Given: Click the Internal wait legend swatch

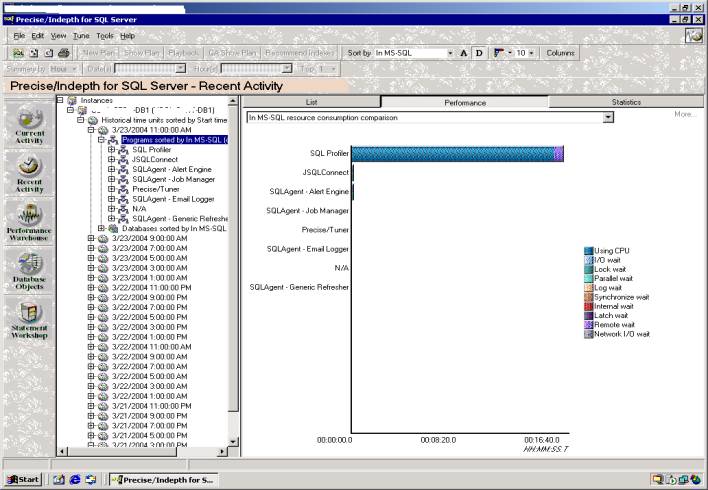Looking at the screenshot, I should click(x=588, y=306).
